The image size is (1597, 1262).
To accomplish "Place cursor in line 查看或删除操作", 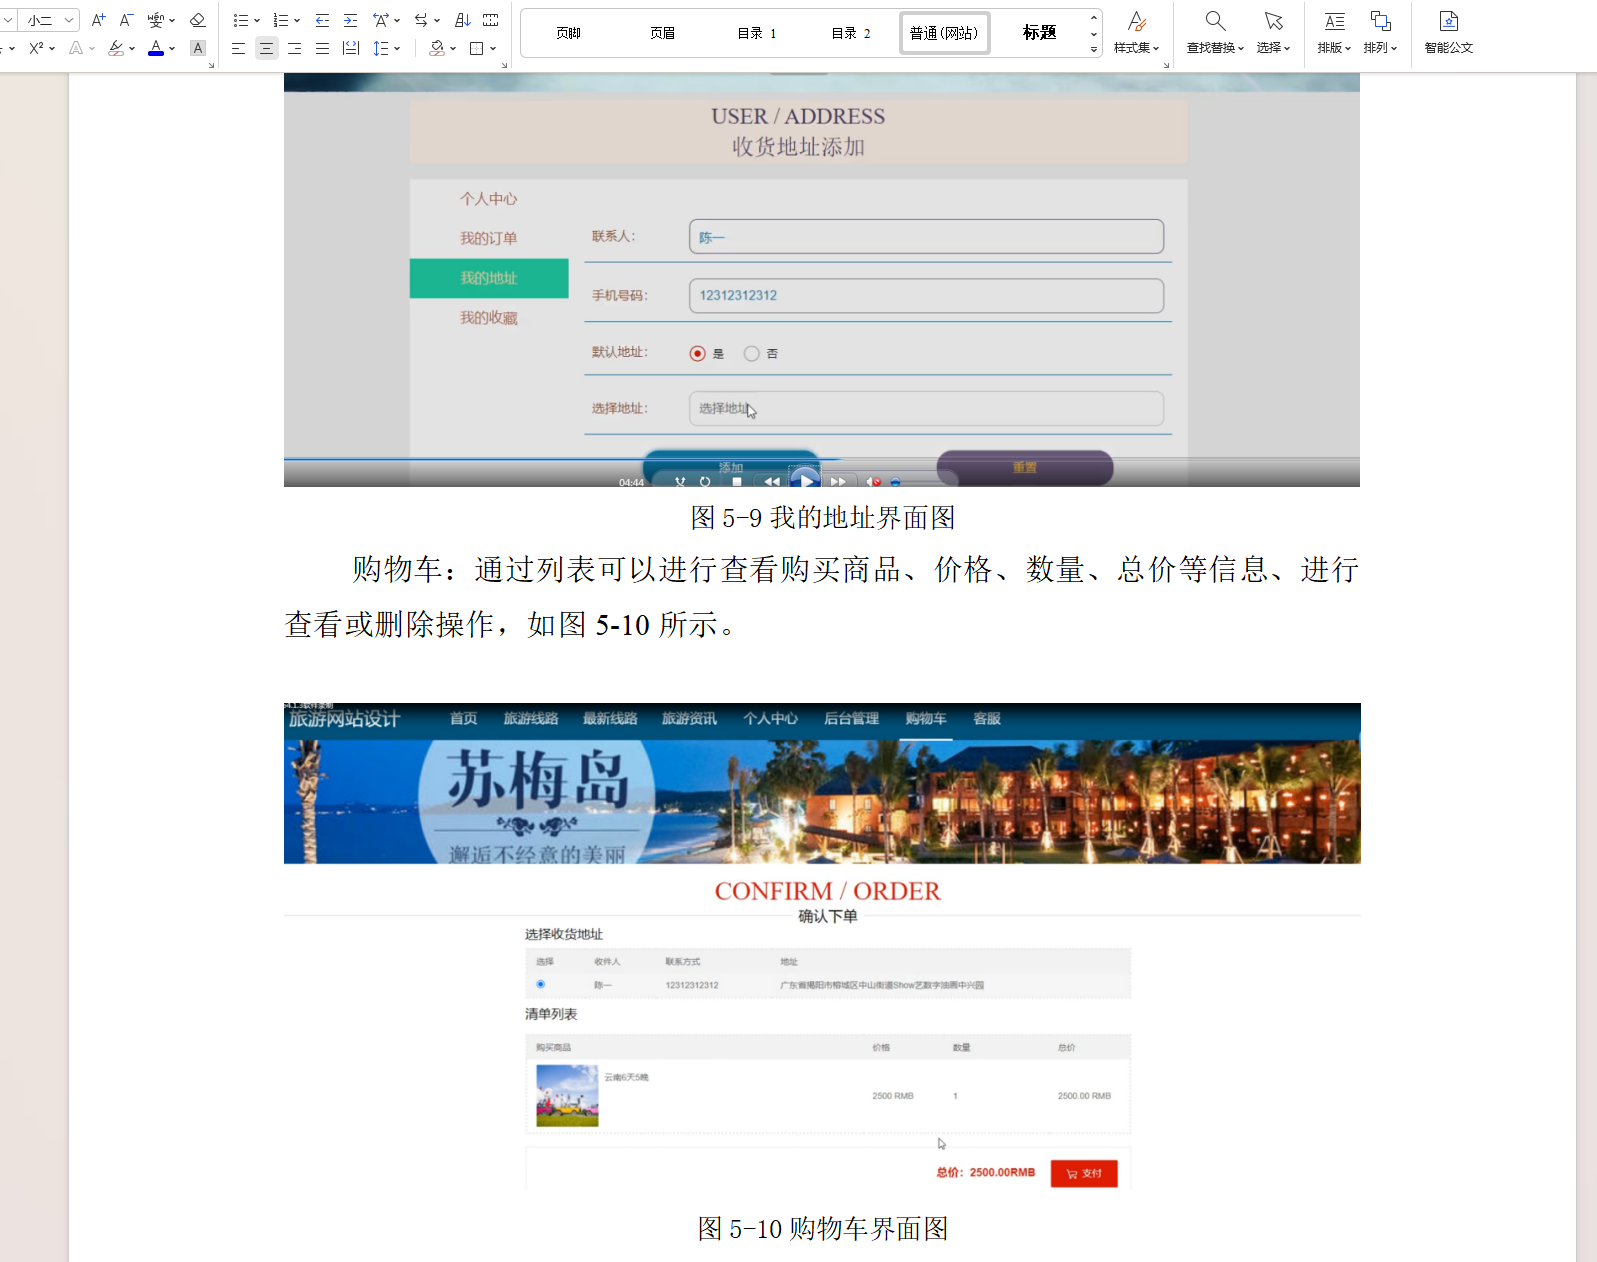I will coord(513,625).
